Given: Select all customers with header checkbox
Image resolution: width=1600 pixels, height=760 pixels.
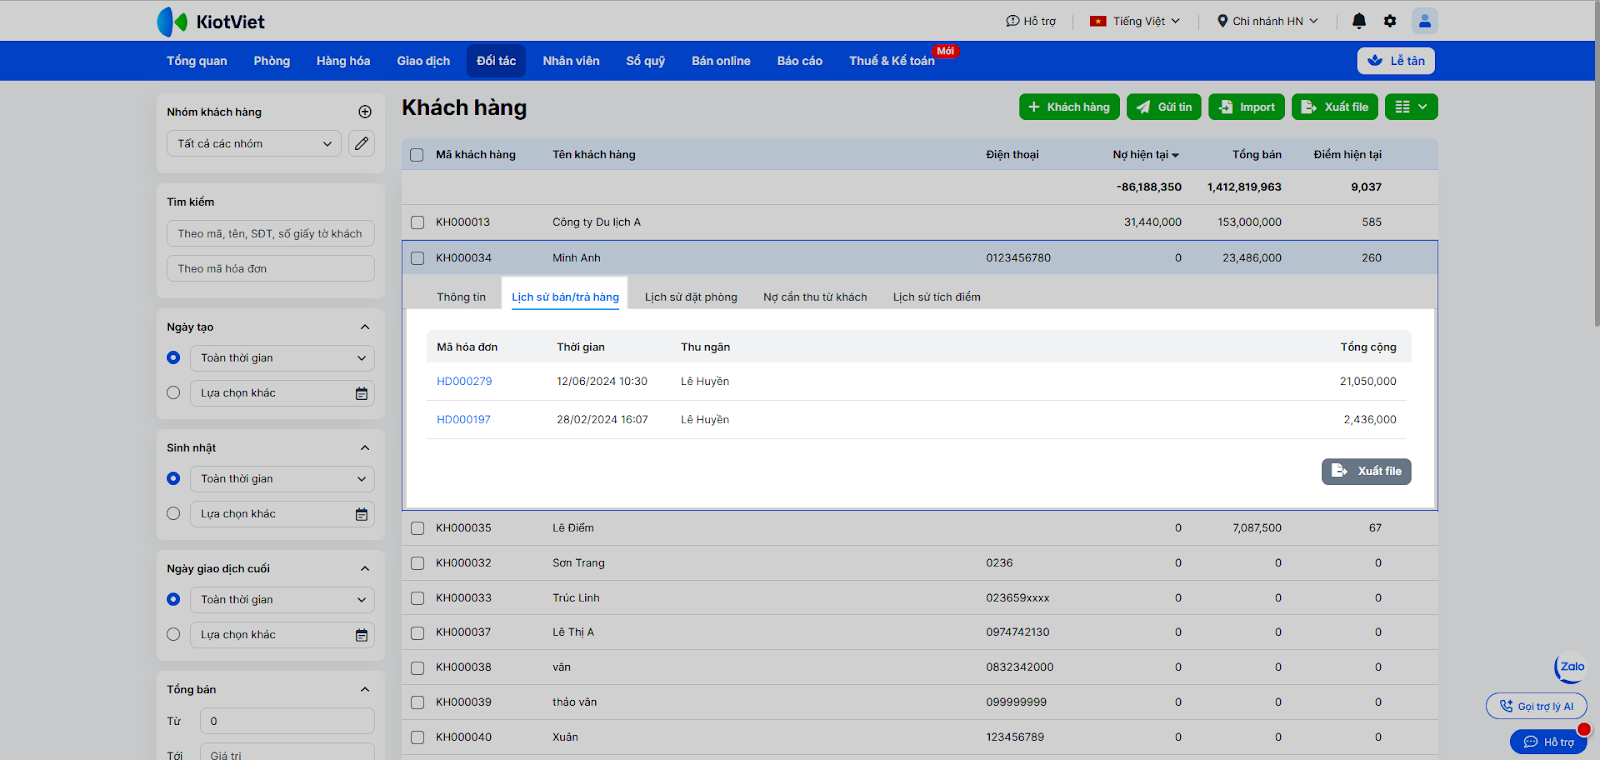Looking at the screenshot, I should tap(417, 155).
